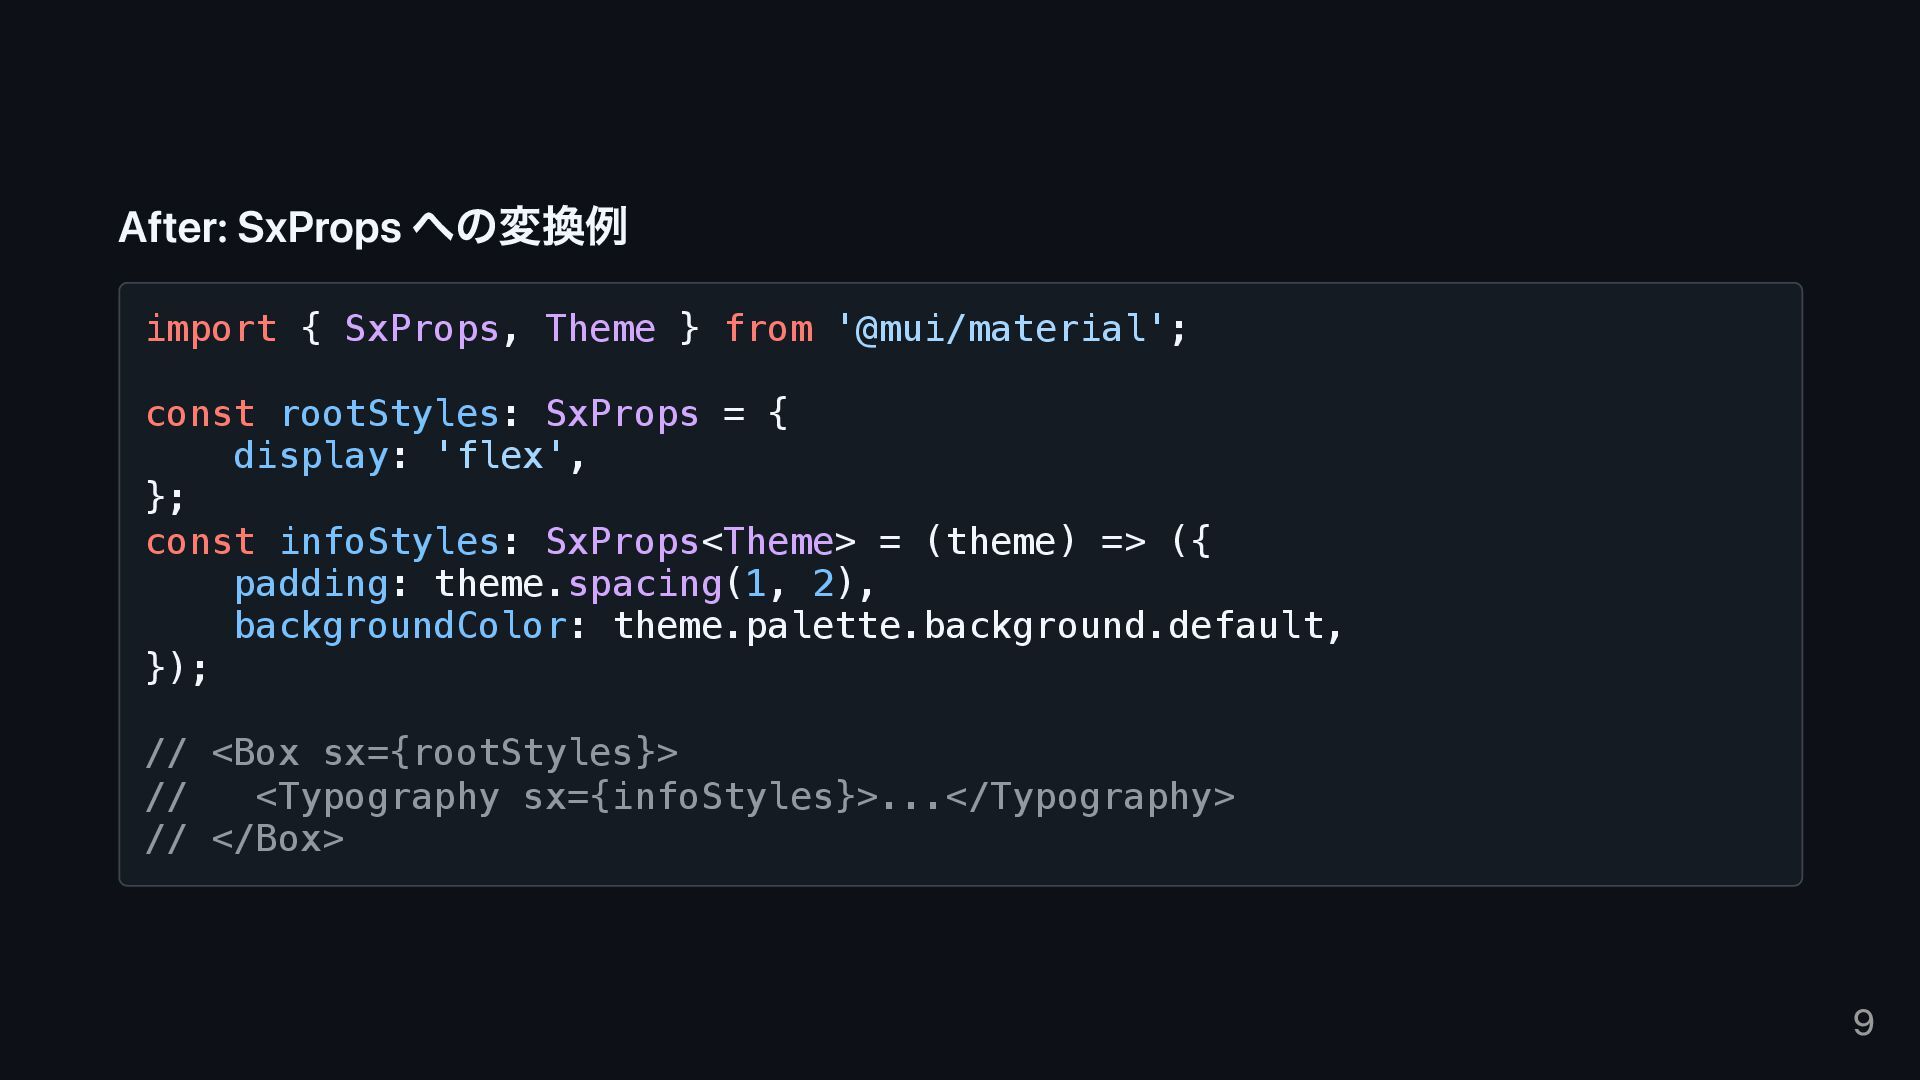This screenshot has width=1920, height=1080.
Task: Click the "// <Box sx={rootStyles}>" comment line
Action: click(x=411, y=753)
